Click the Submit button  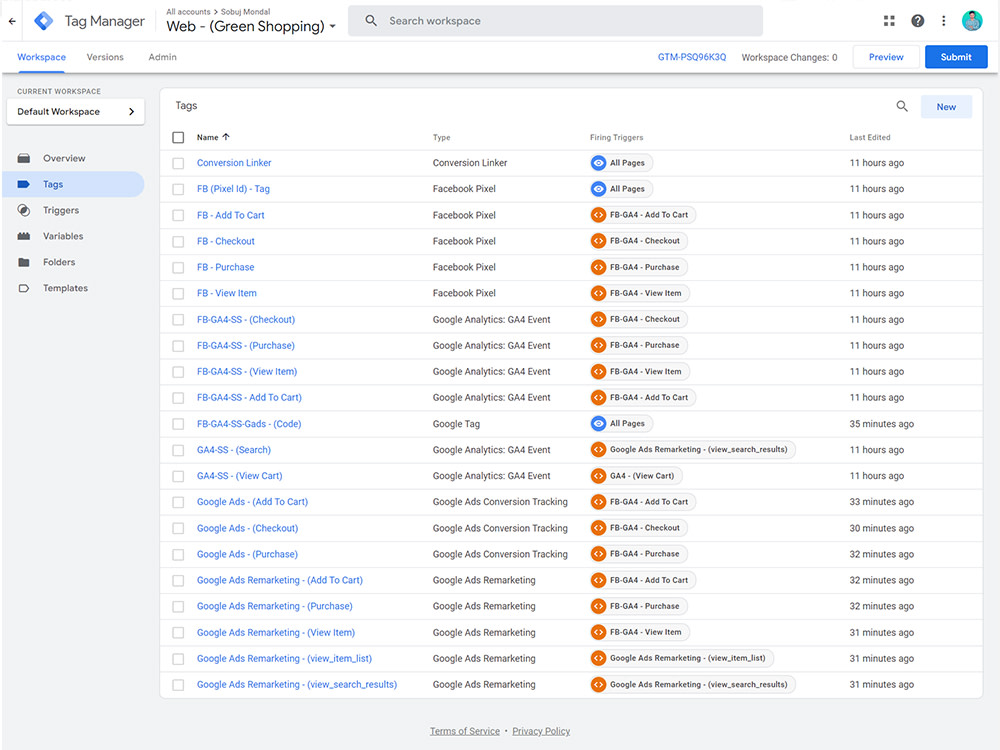click(x=956, y=57)
